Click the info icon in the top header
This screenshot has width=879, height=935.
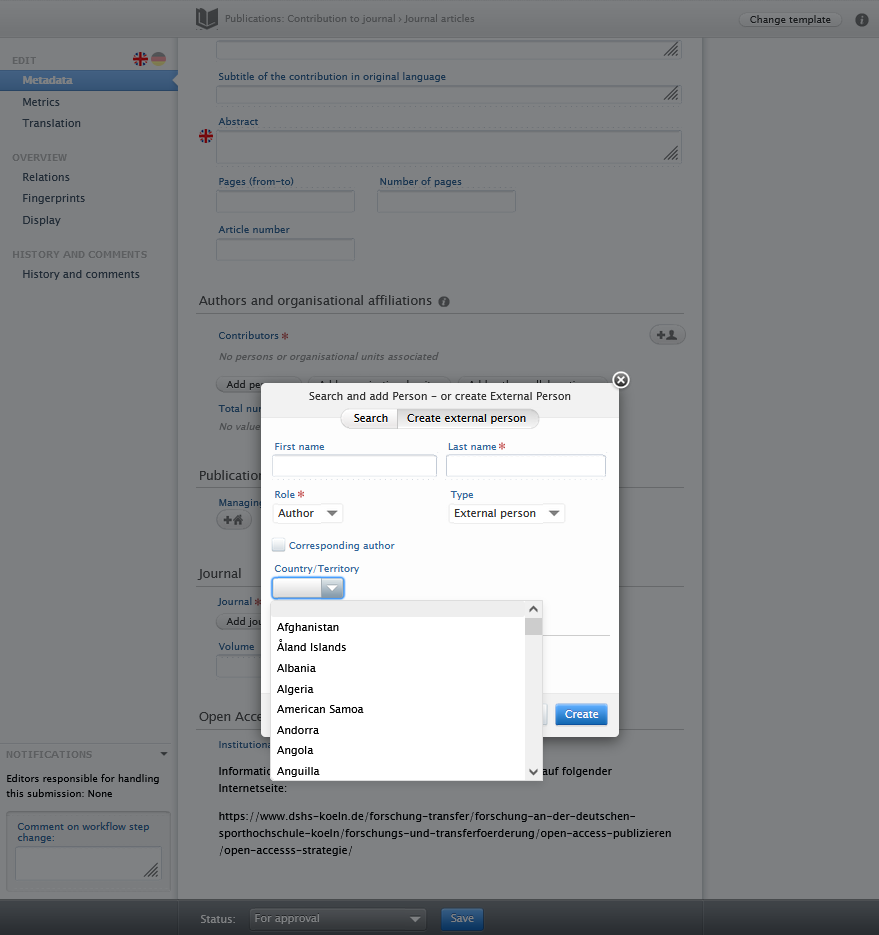click(861, 19)
